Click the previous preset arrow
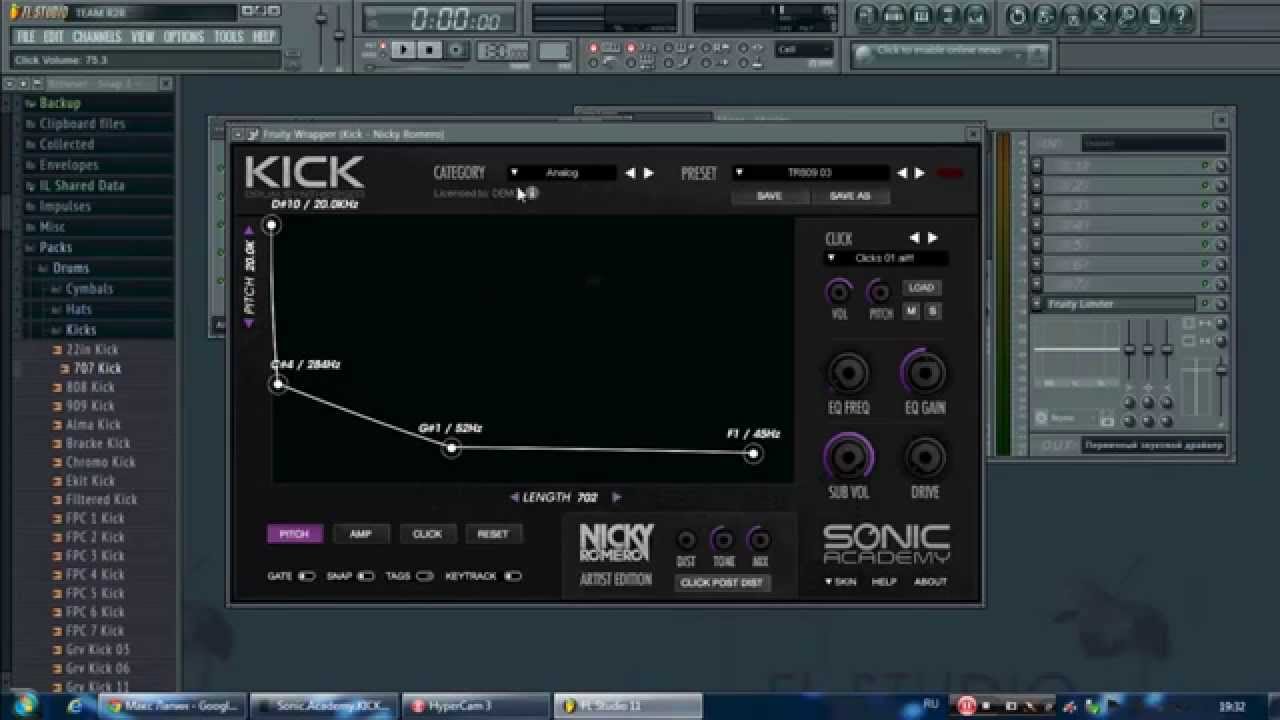 click(x=901, y=173)
